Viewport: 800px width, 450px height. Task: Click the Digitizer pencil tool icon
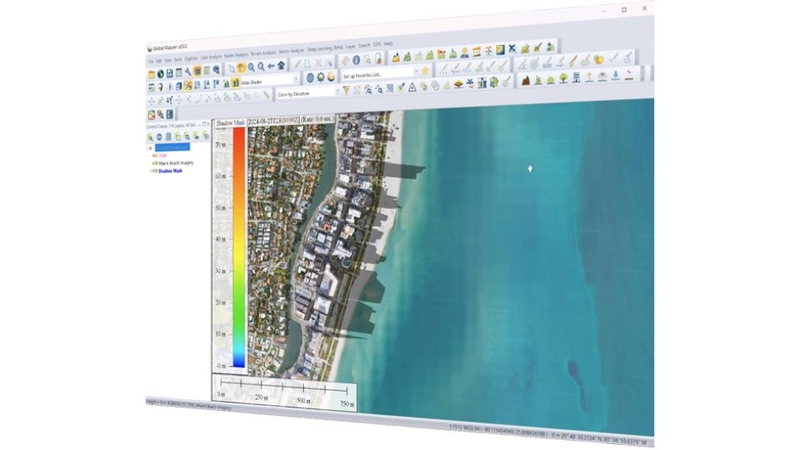[x=297, y=64]
